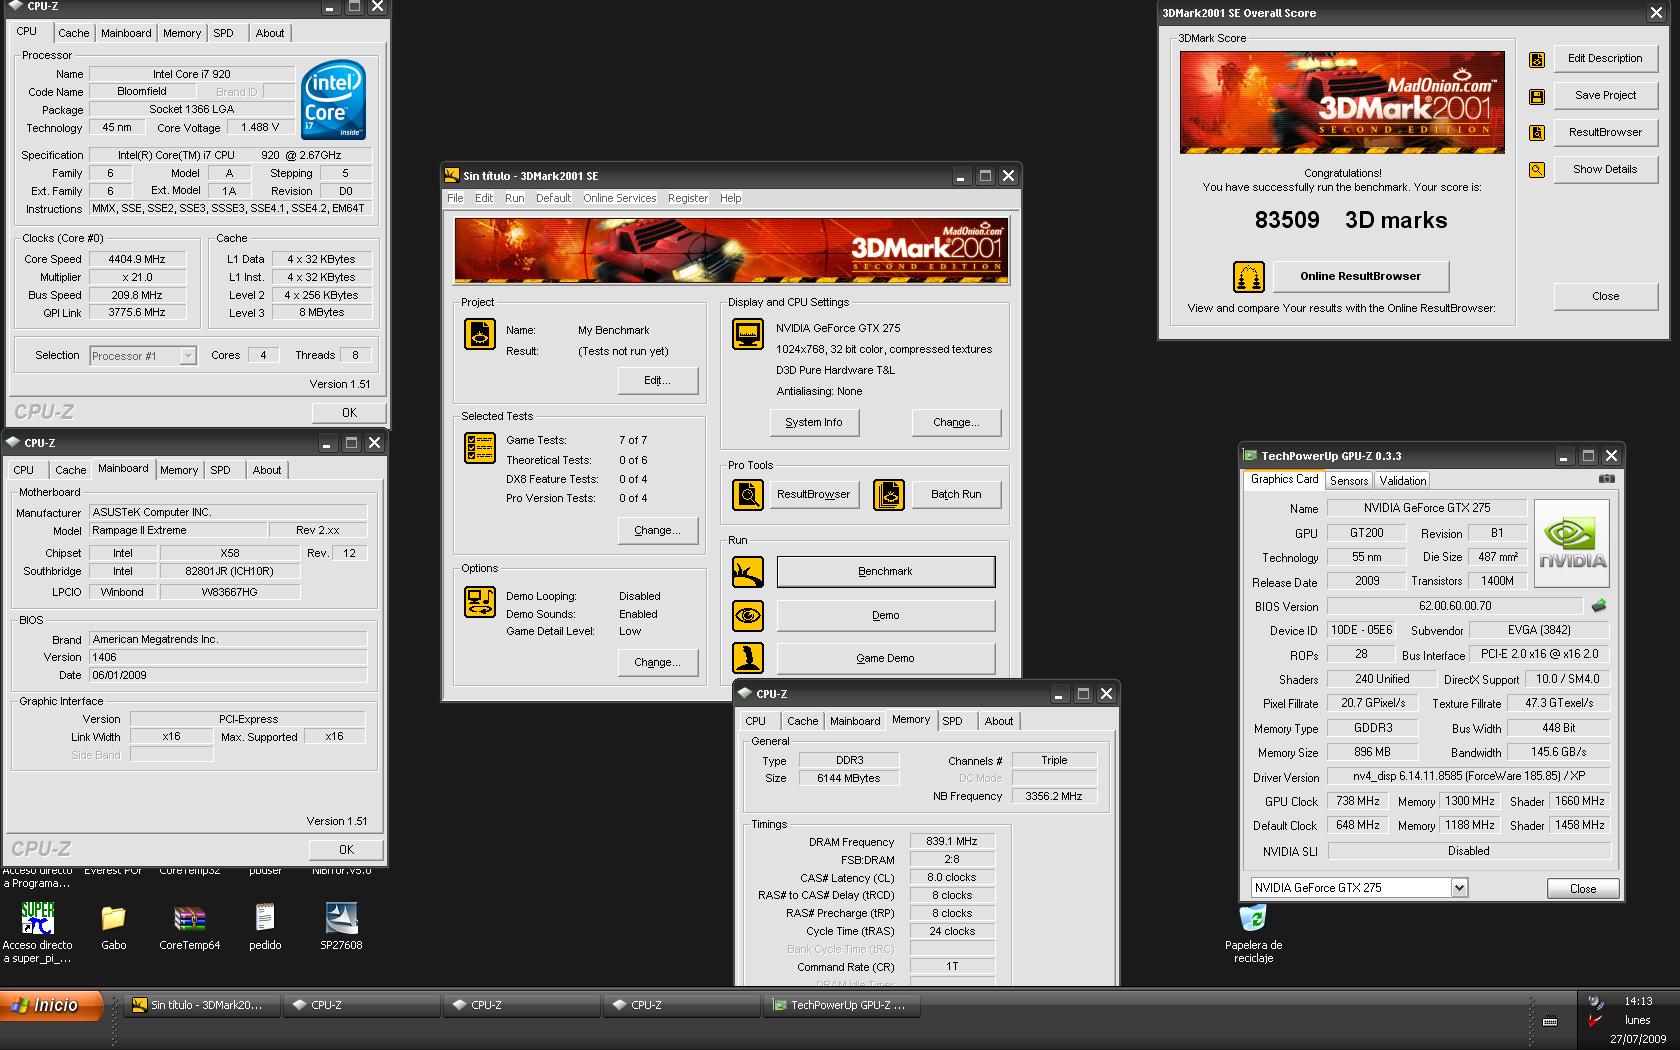
Task: Click the 3DMark2001 banner in score window
Action: click(1342, 102)
